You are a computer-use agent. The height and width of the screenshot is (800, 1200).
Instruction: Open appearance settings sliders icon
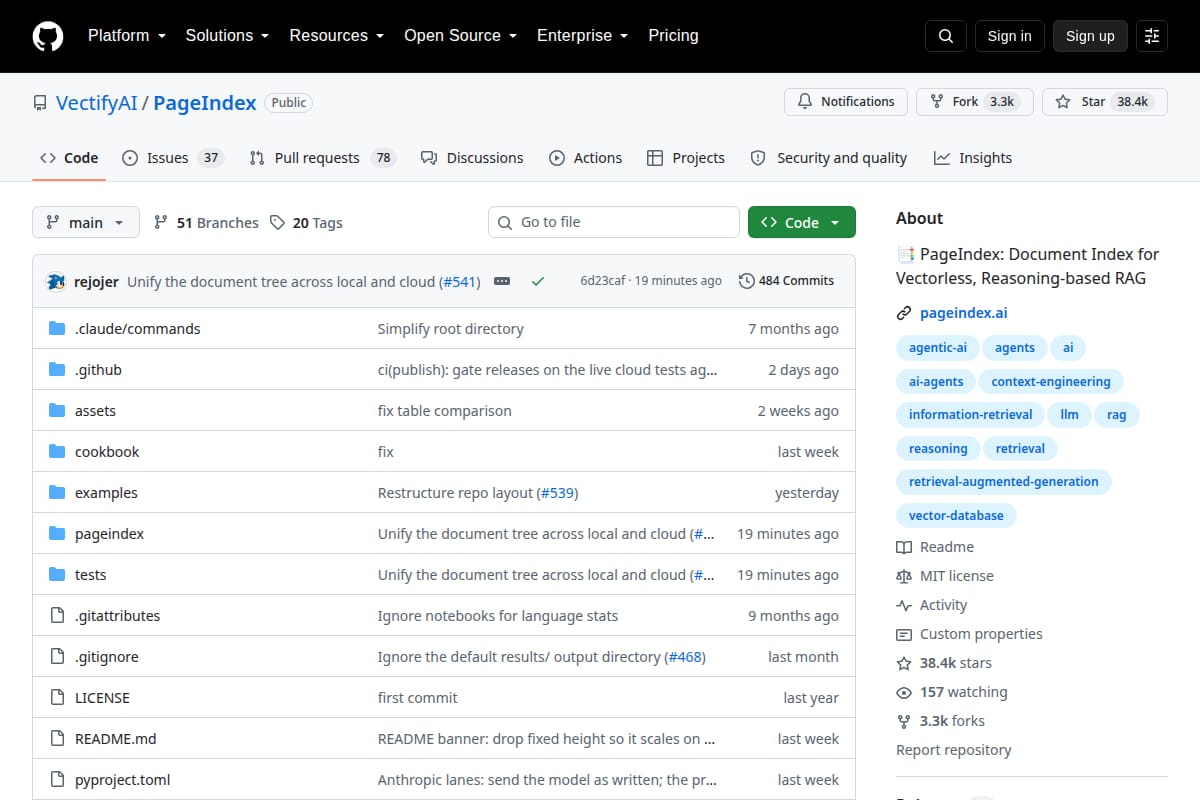[1152, 36]
